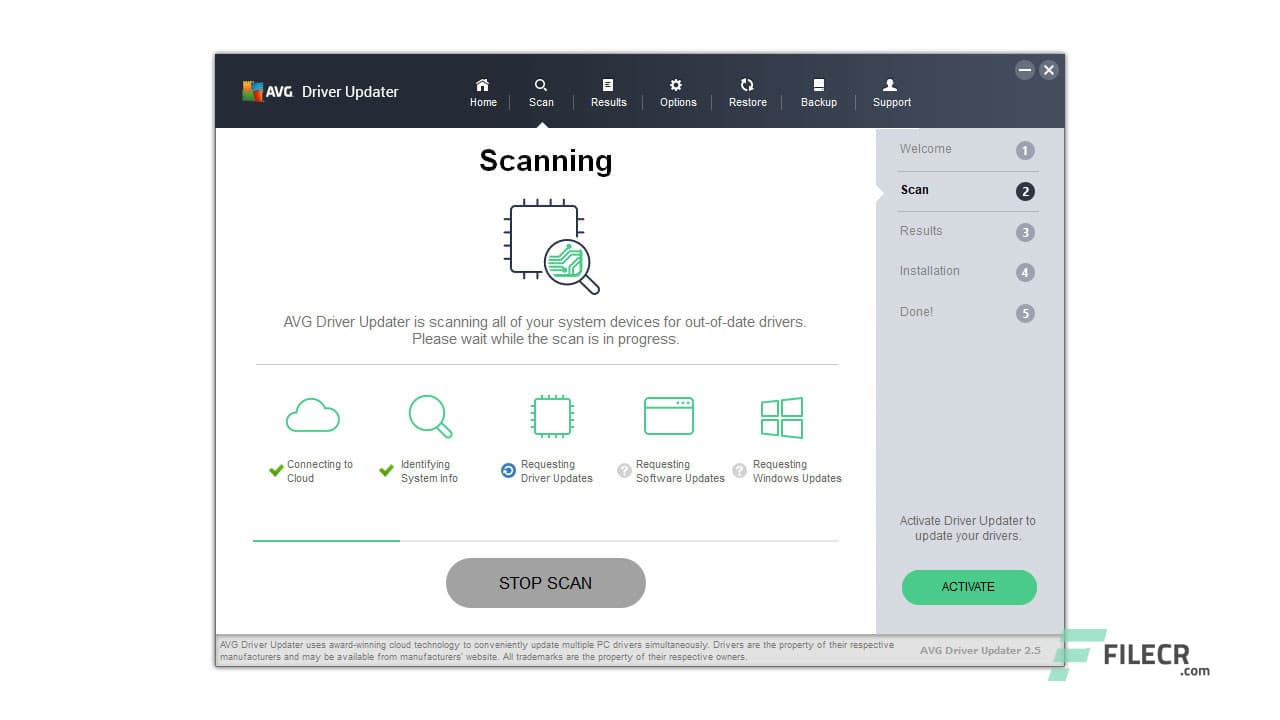Image resolution: width=1280 pixels, height=720 pixels.
Task: Click the scan progress bar
Action: 546,541
